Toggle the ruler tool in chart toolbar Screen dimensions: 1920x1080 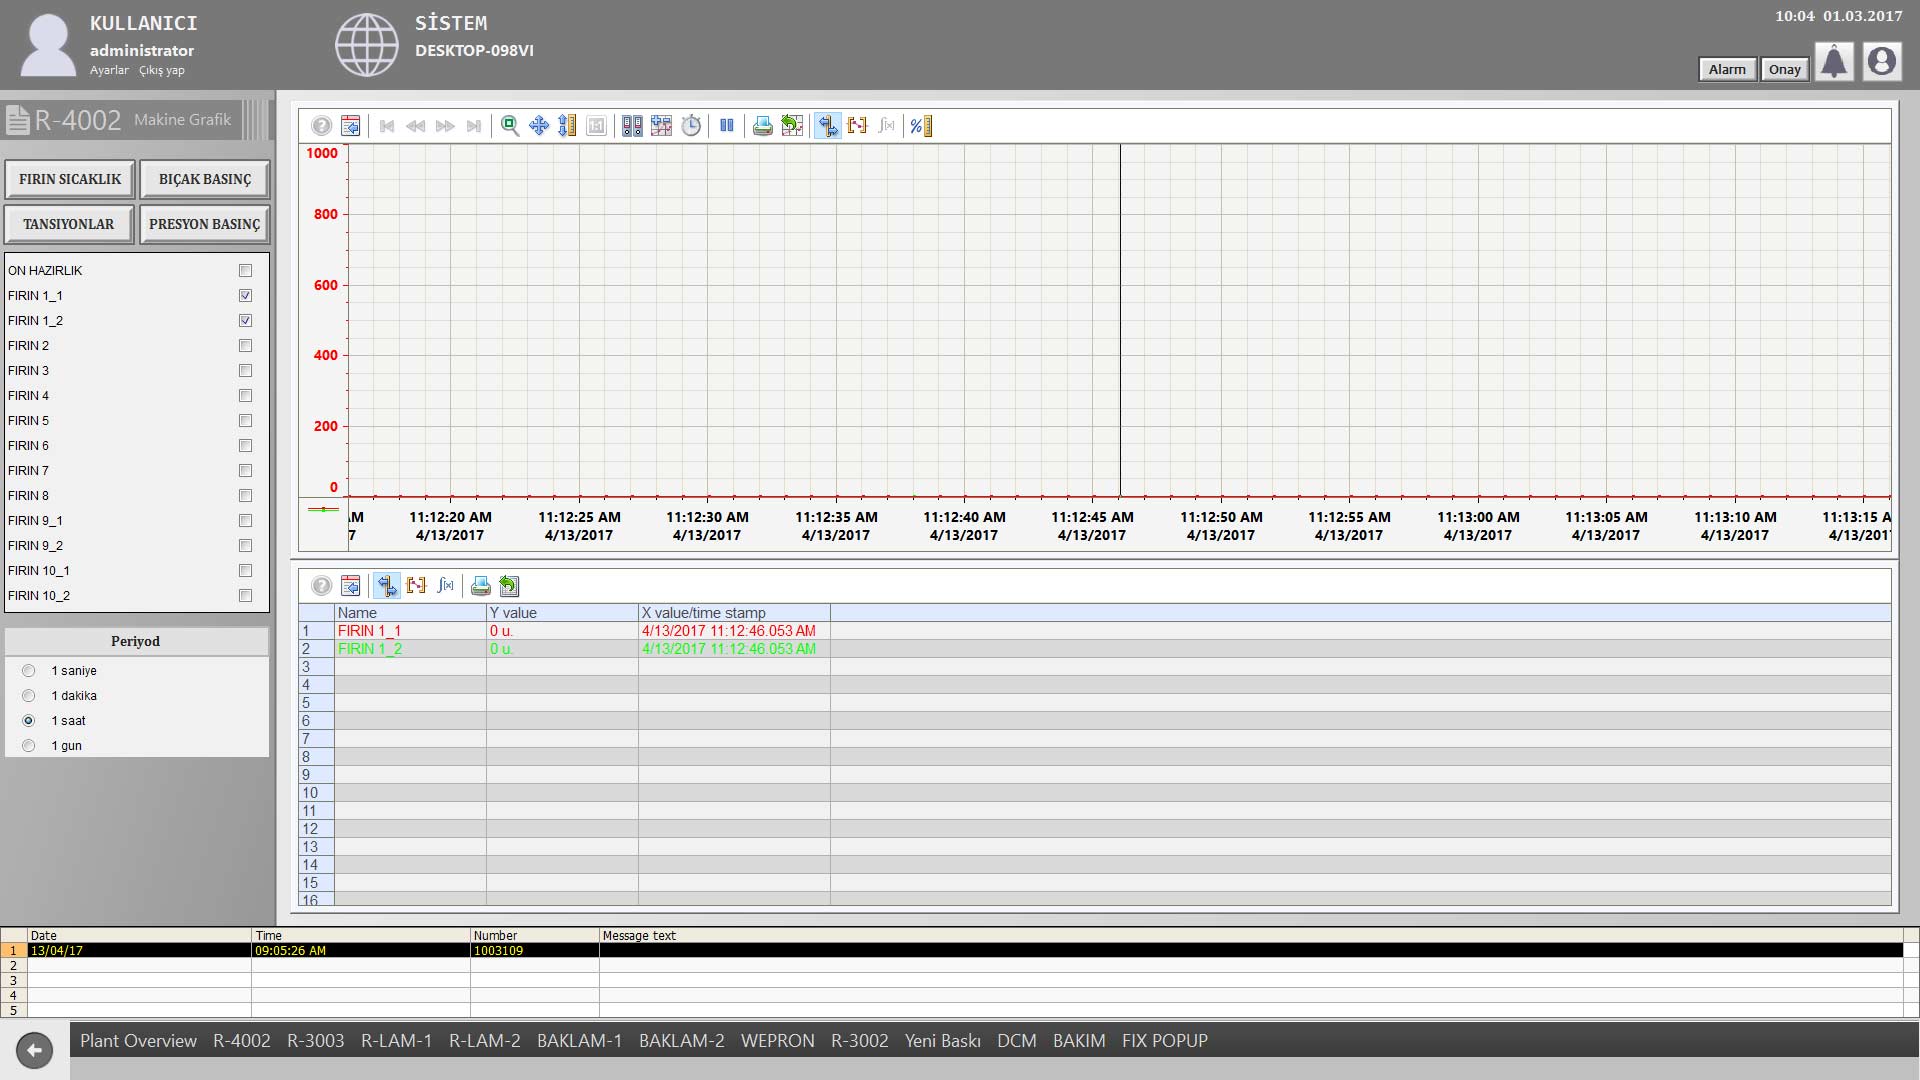click(x=828, y=126)
